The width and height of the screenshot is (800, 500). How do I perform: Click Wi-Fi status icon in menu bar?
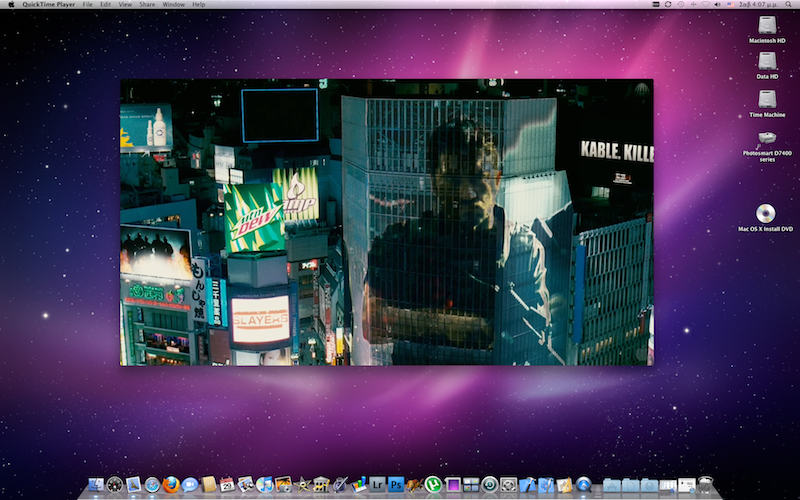click(x=706, y=4)
